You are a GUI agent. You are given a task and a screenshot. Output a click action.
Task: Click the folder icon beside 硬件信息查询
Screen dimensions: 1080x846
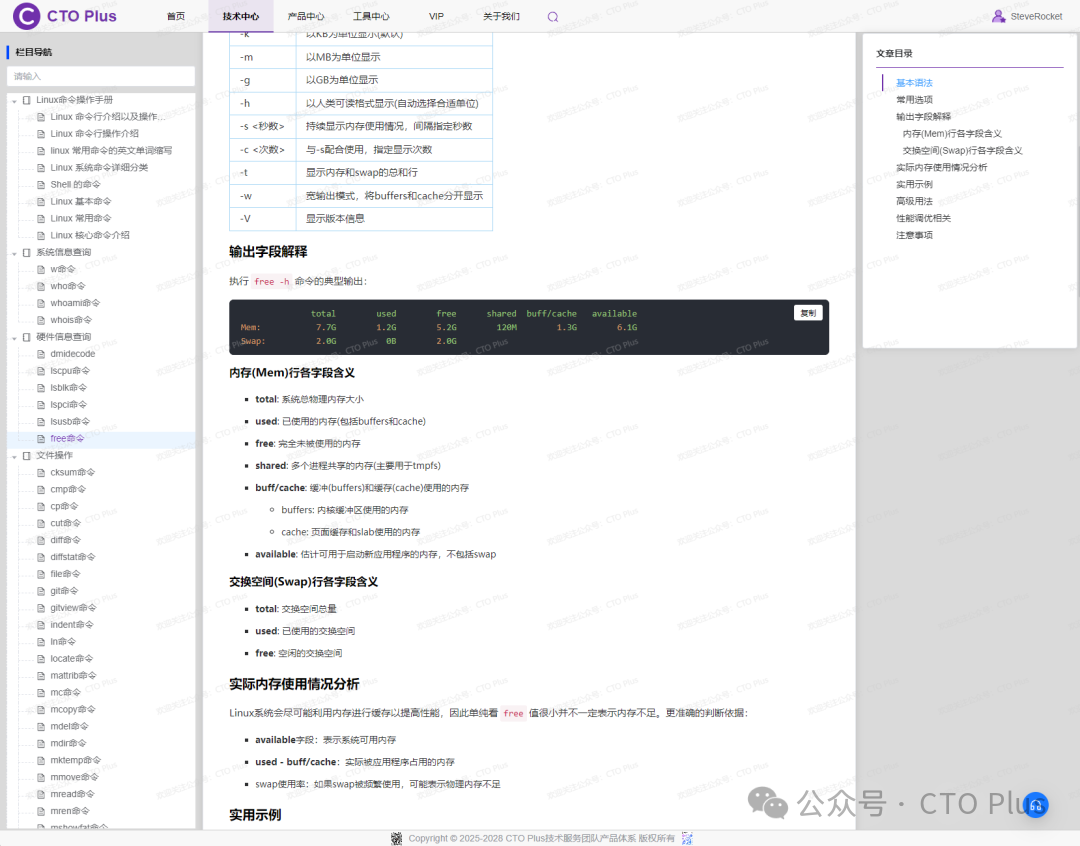[24, 336]
